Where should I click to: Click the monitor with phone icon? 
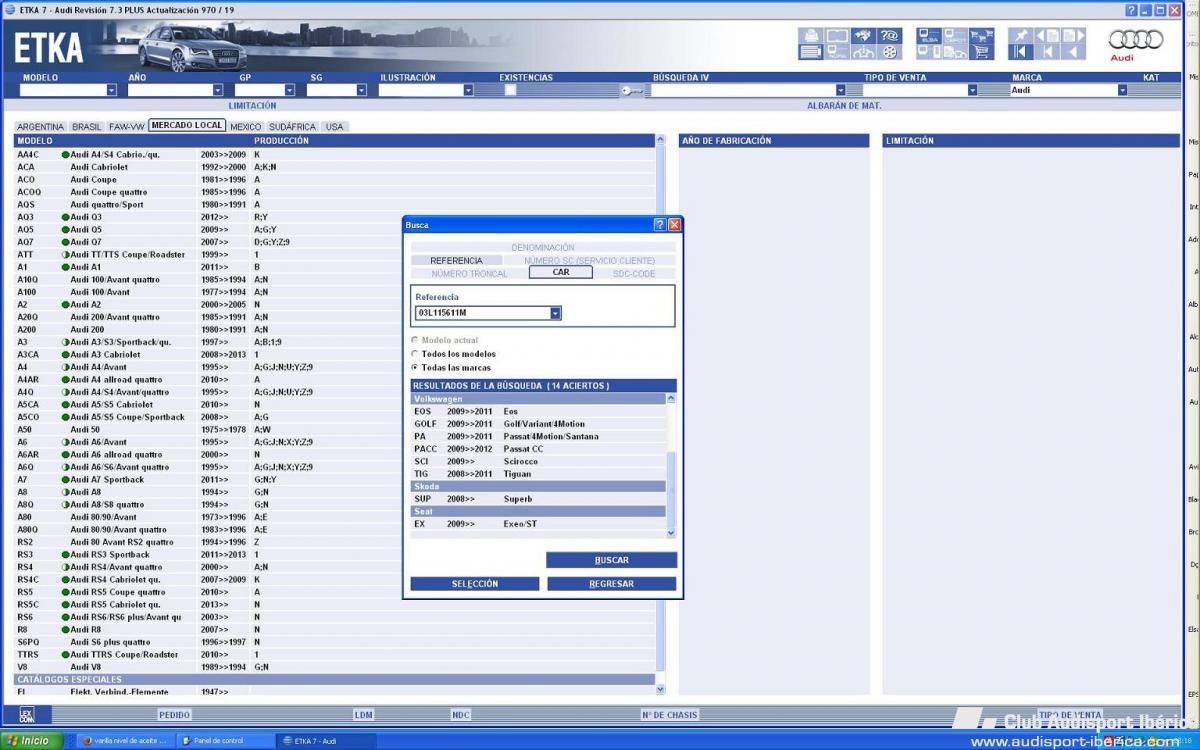[929, 52]
